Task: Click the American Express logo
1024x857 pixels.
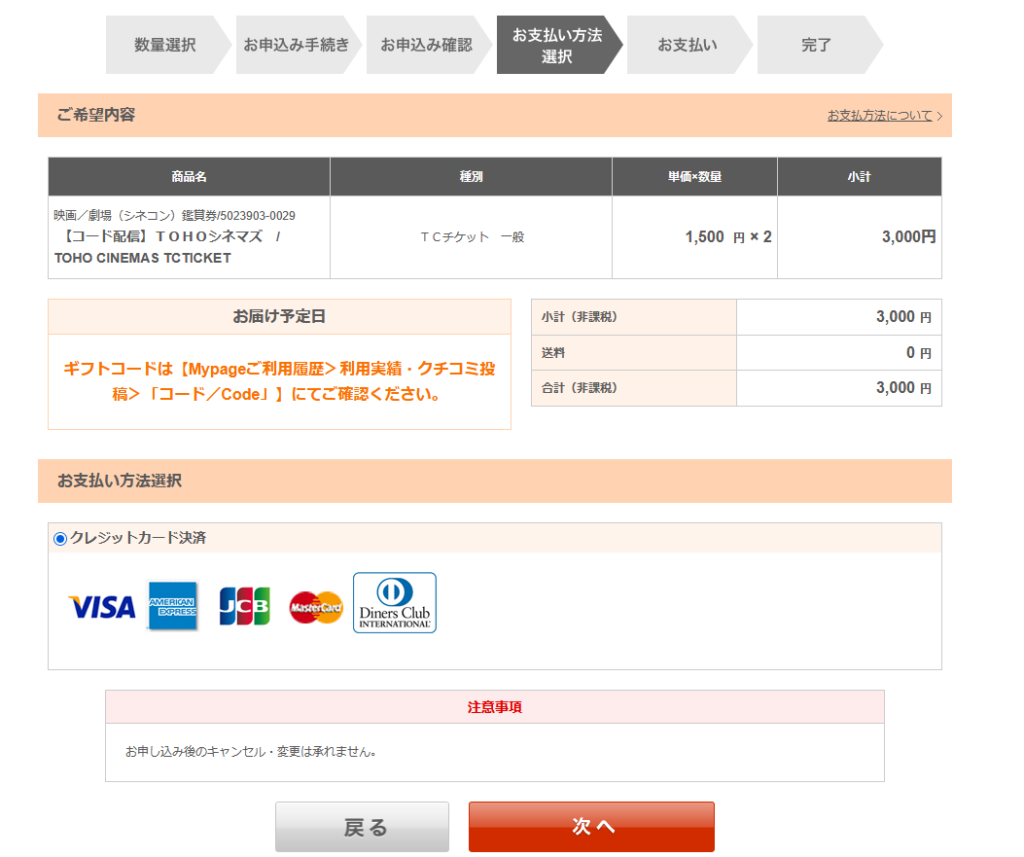Action: pos(173,606)
